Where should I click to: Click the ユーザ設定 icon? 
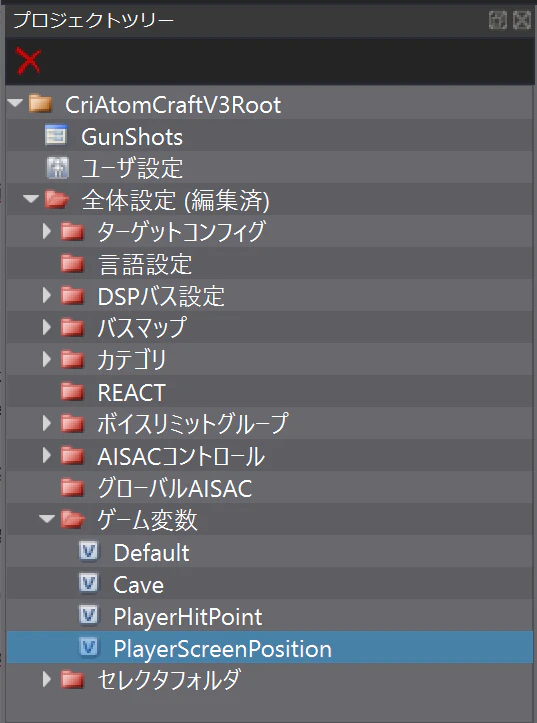point(57,168)
